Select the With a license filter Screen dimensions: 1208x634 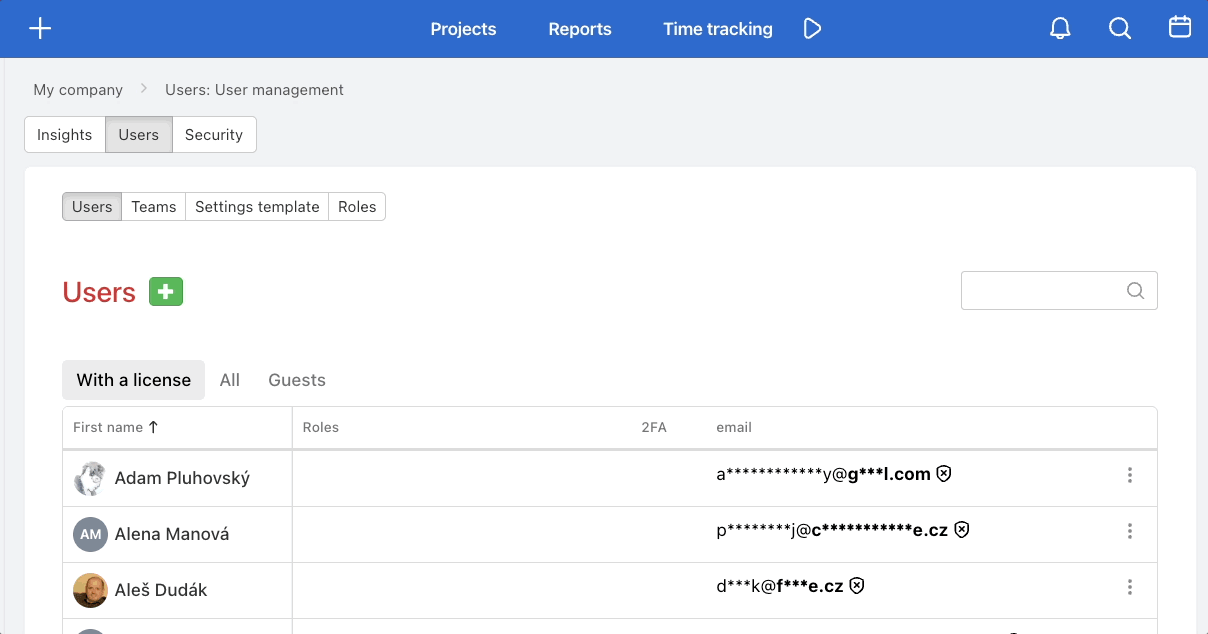pos(134,380)
